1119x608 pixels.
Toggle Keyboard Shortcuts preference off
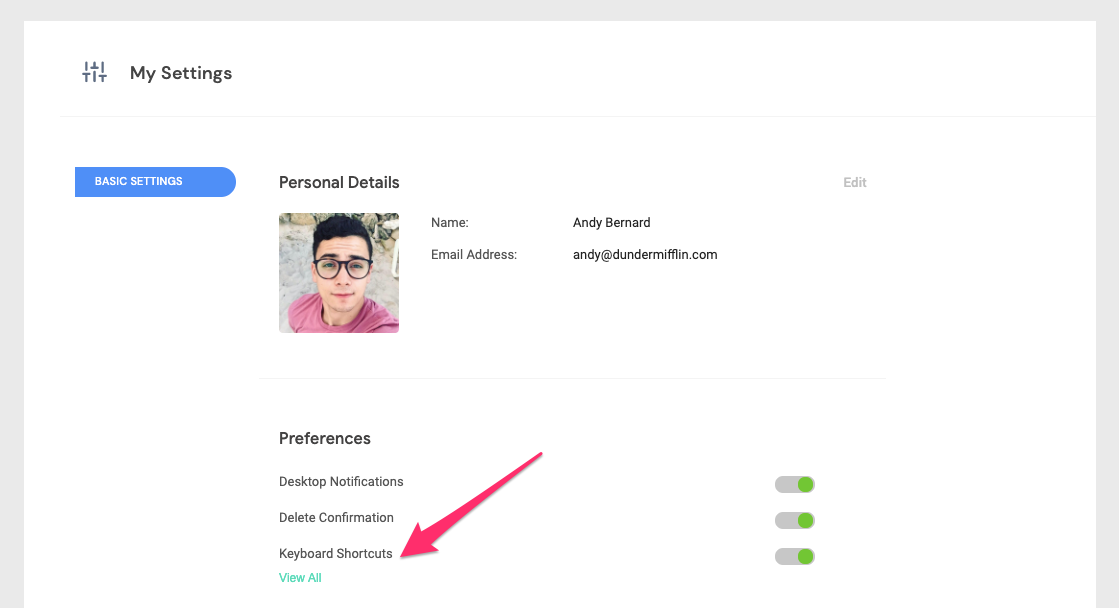794,556
